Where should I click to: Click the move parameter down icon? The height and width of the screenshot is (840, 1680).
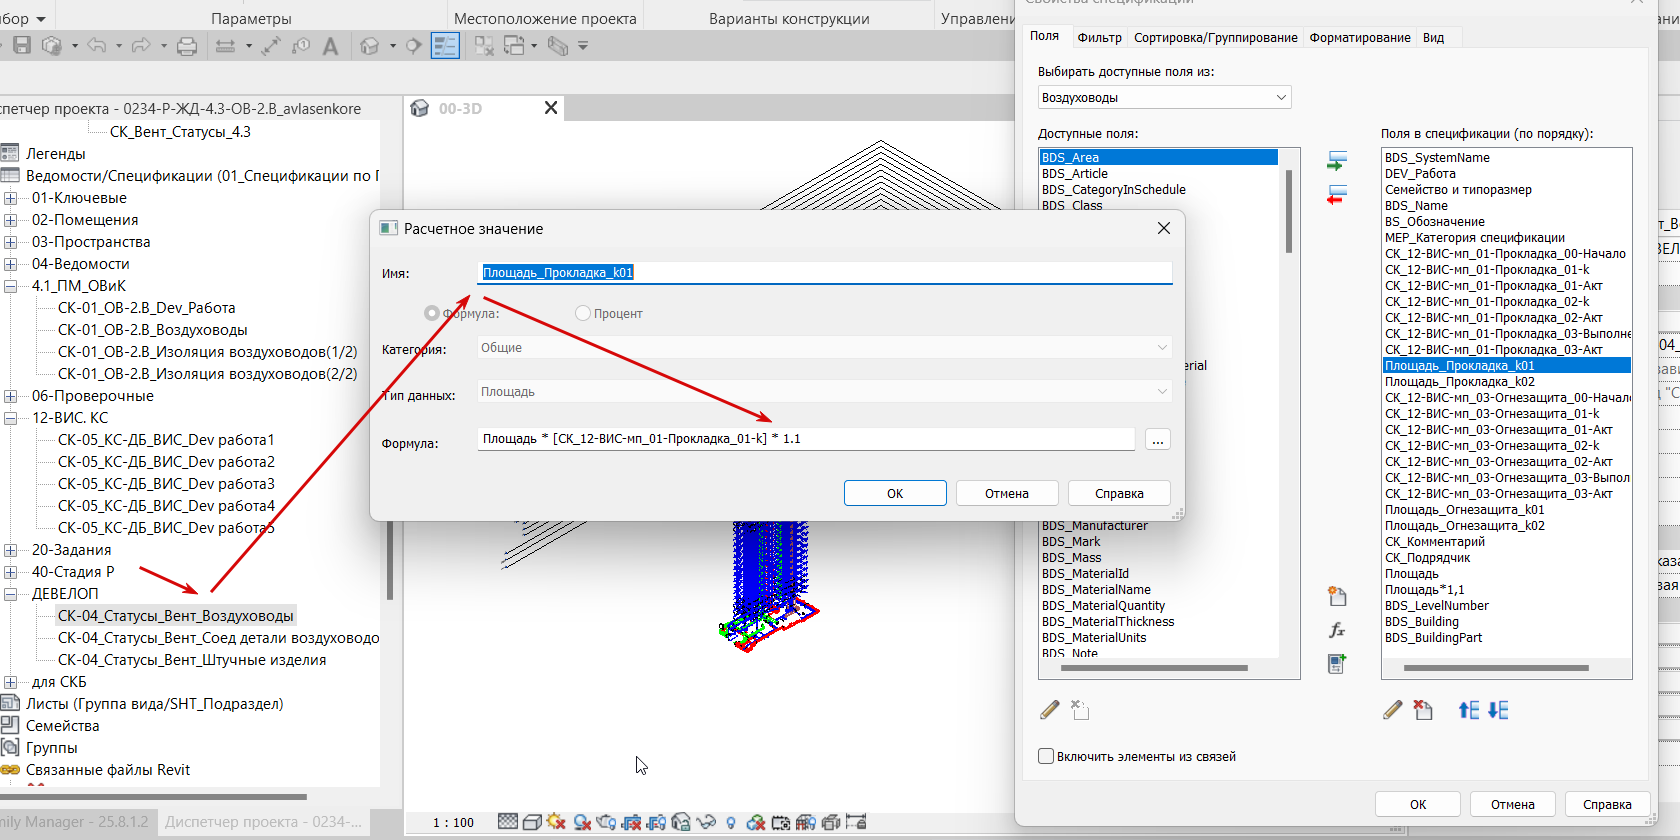(1498, 710)
